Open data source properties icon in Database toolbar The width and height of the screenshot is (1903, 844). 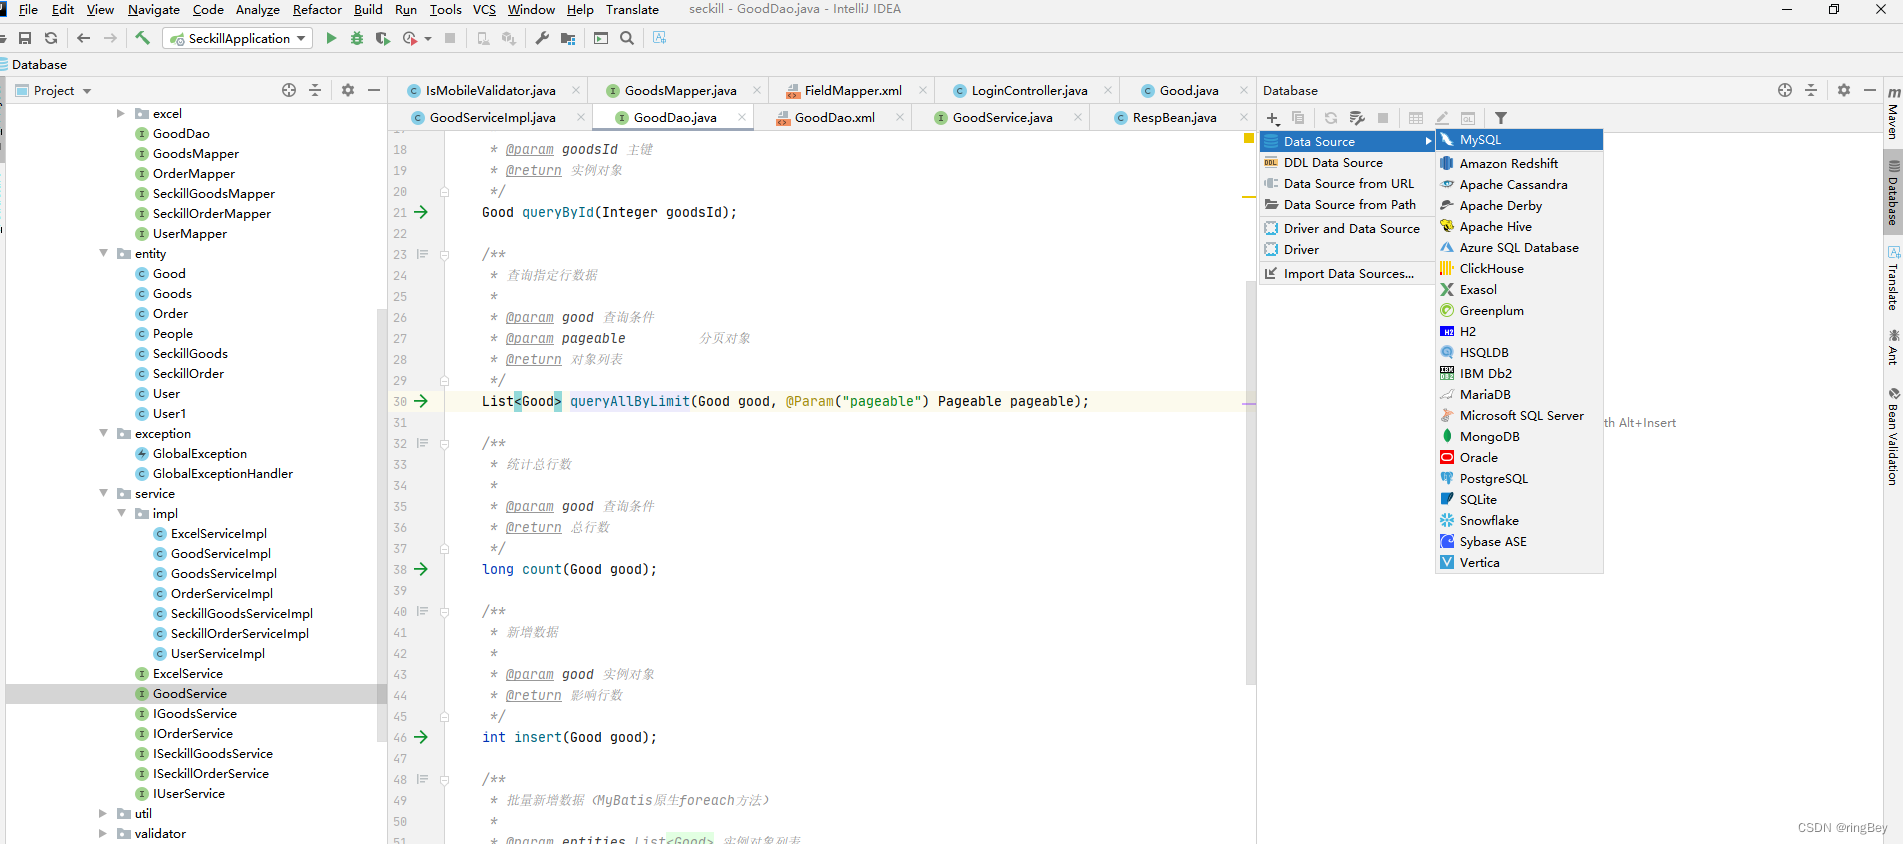(x=1357, y=118)
